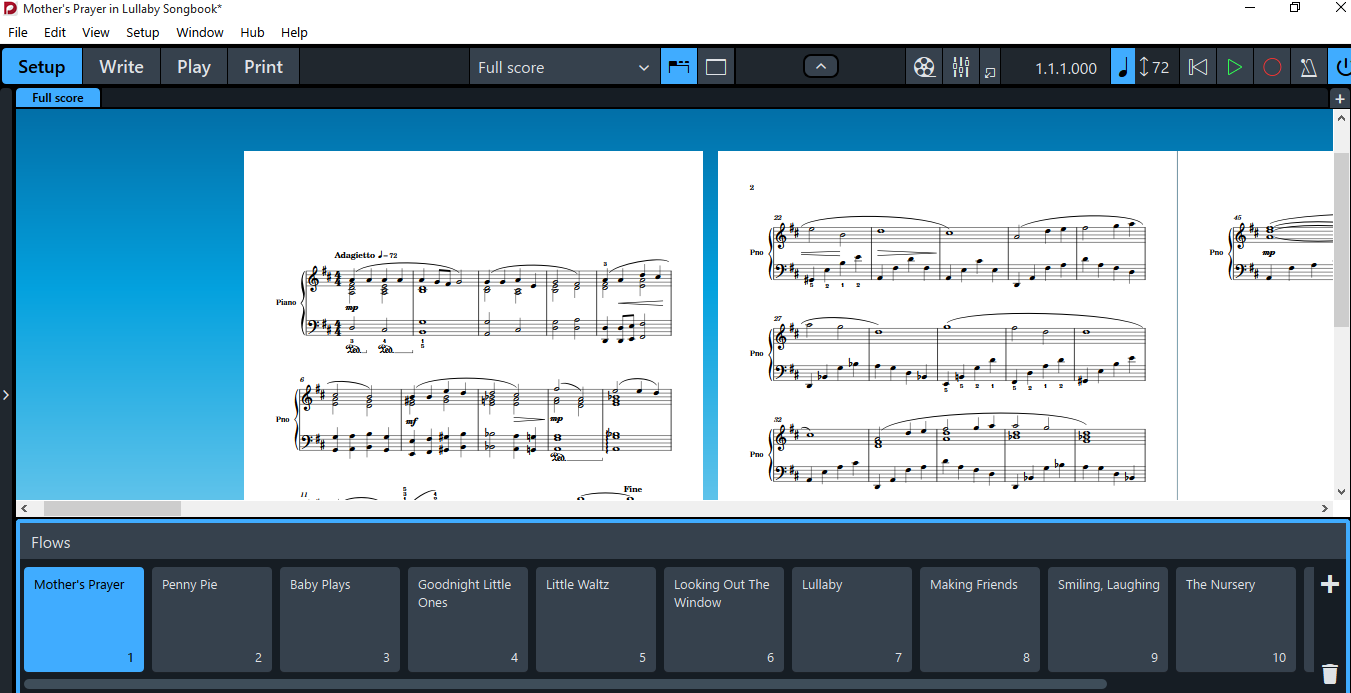Select the Full score document tab
The height and width of the screenshot is (693, 1351).
[x=58, y=97]
